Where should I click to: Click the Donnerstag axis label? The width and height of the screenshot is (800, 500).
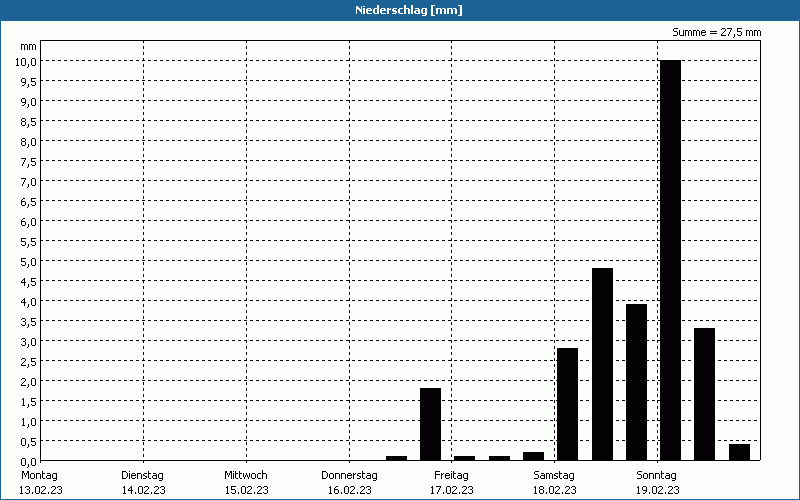pos(349,475)
